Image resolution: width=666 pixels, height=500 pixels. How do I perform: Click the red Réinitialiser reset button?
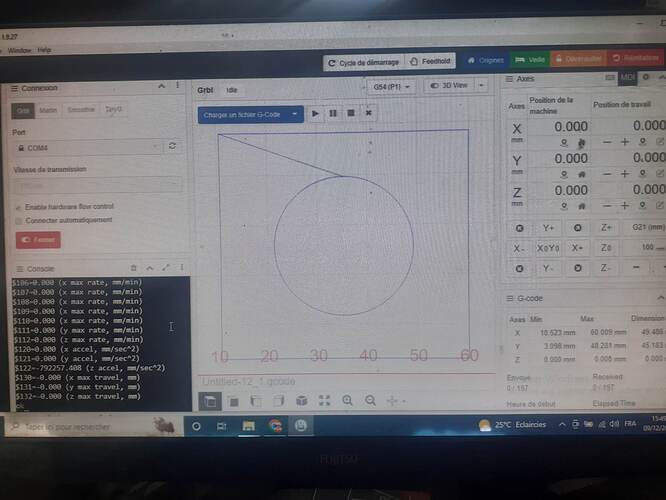point(636,58)
